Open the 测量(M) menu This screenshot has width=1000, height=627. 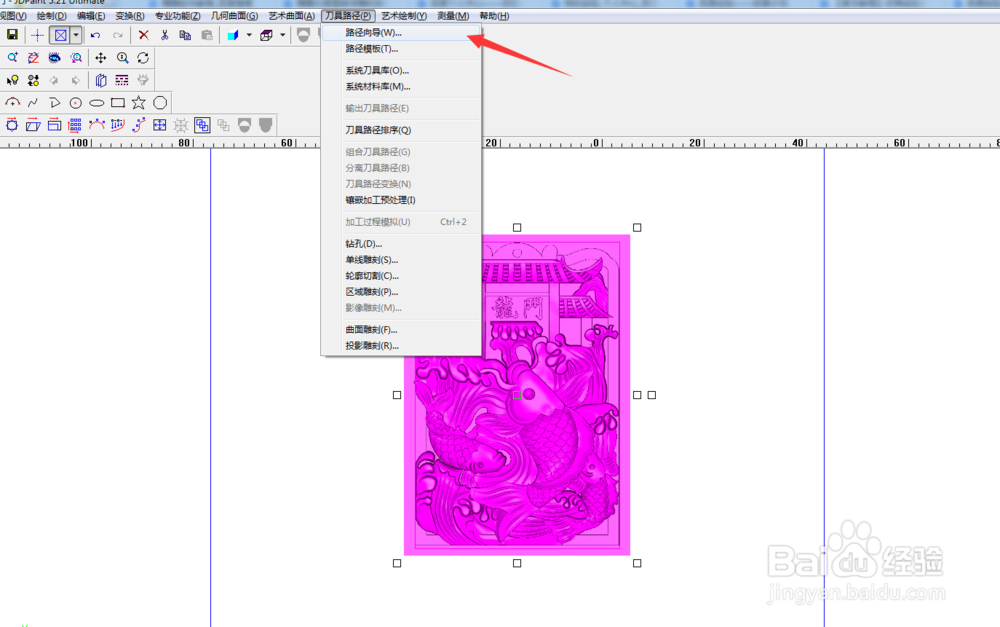point(453,16)
